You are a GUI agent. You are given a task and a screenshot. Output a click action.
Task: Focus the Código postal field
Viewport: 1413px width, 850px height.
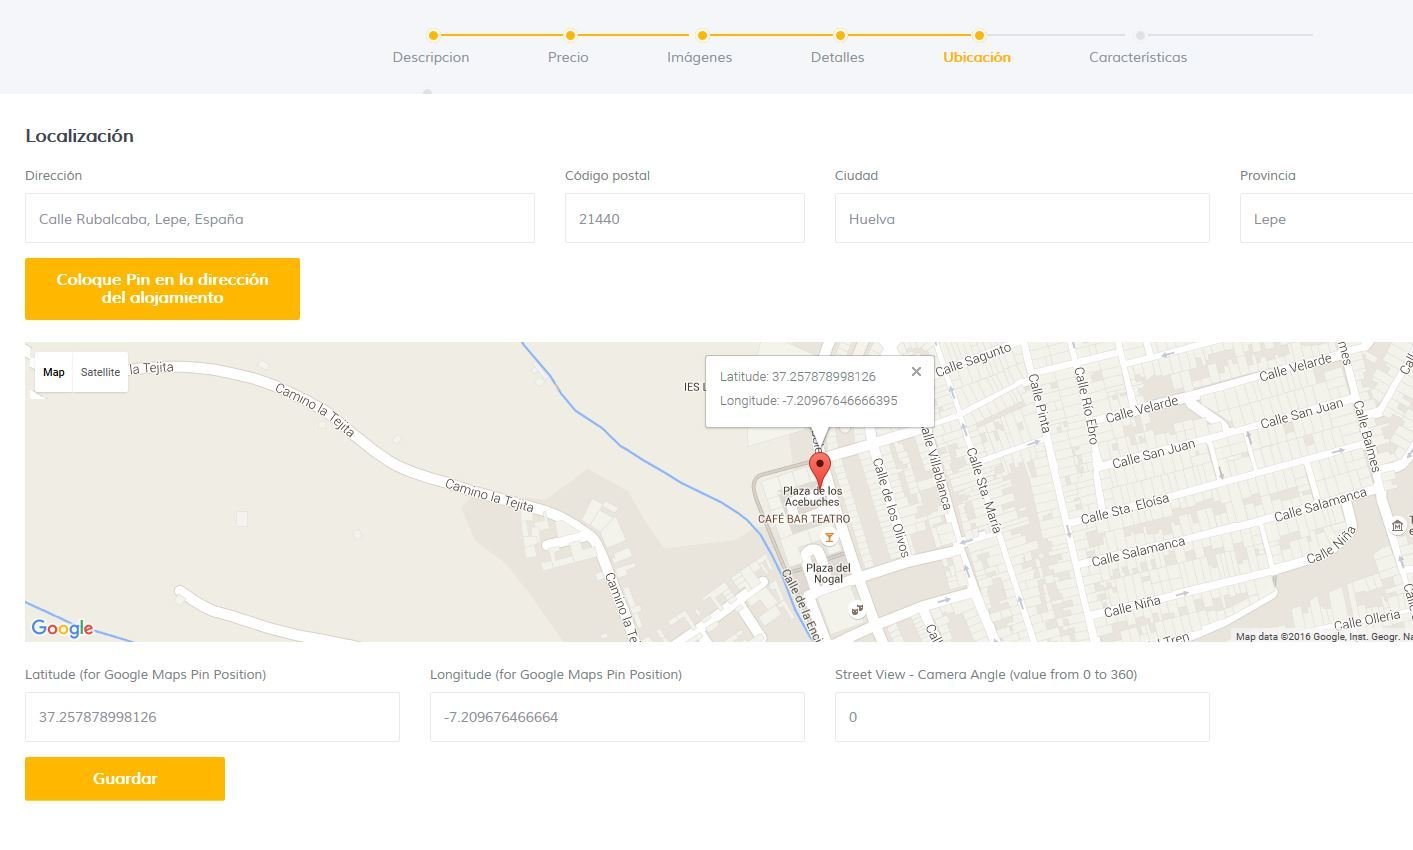point(685,218)
